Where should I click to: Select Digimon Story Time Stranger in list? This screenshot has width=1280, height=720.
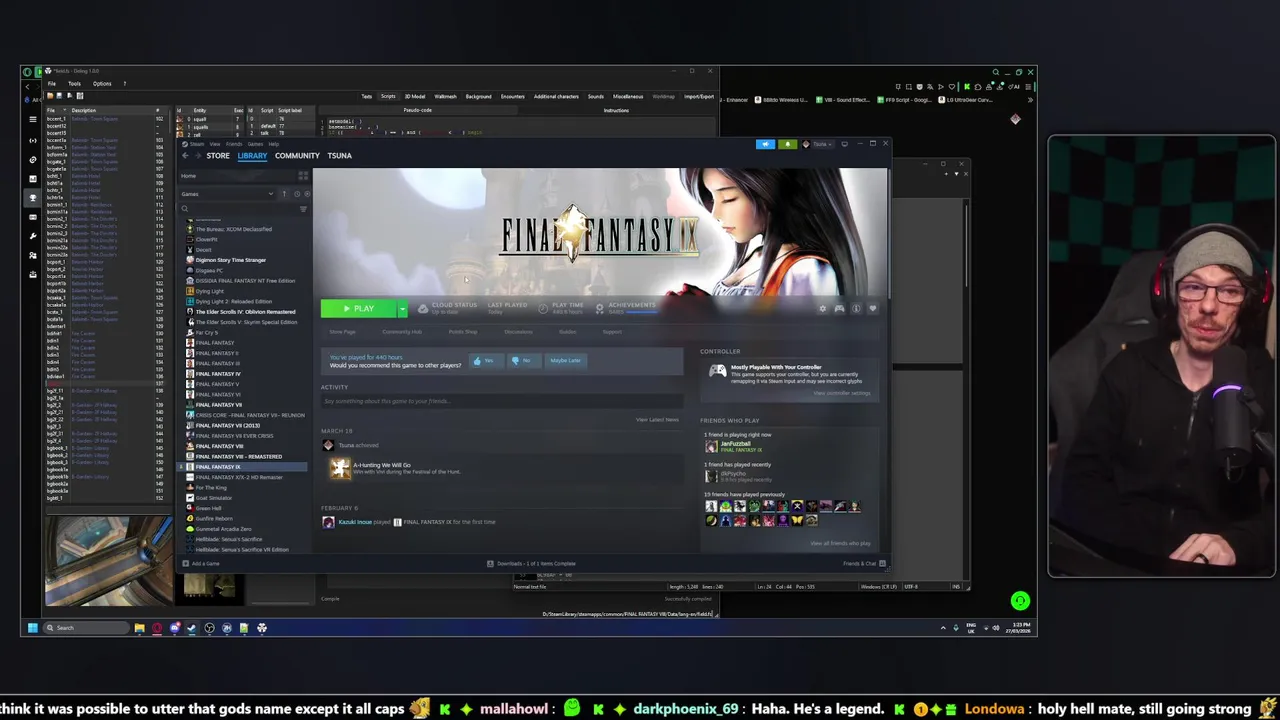pyautogui.click(x=230, y=260)
